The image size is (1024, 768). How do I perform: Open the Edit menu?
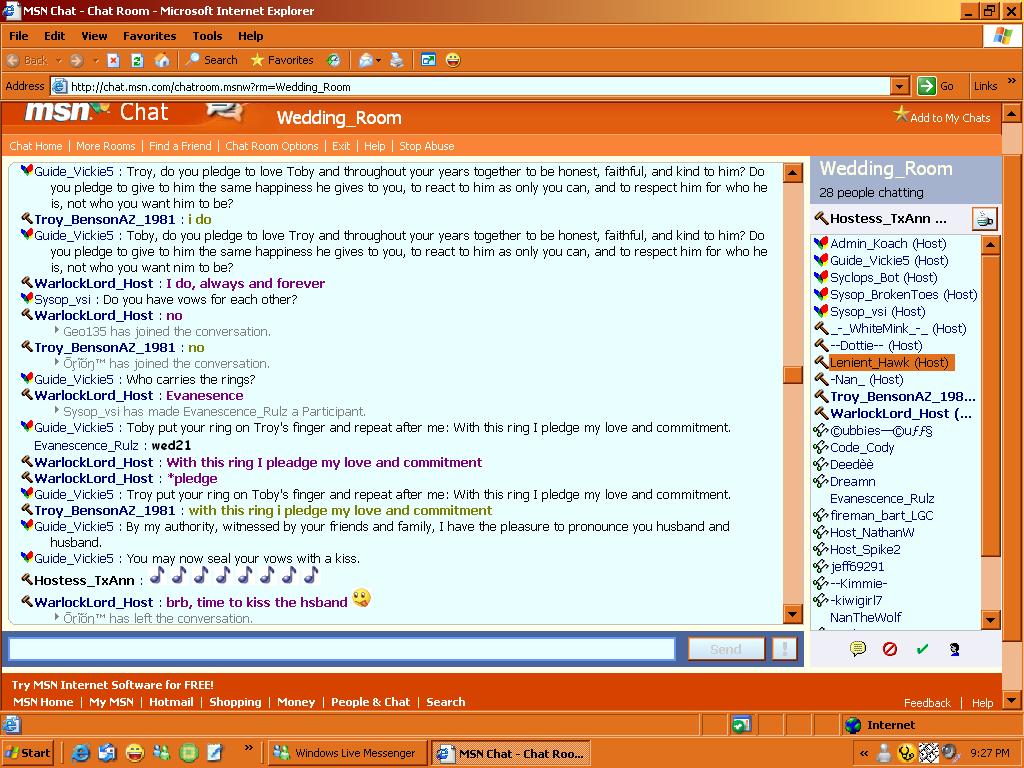(54, 36)
